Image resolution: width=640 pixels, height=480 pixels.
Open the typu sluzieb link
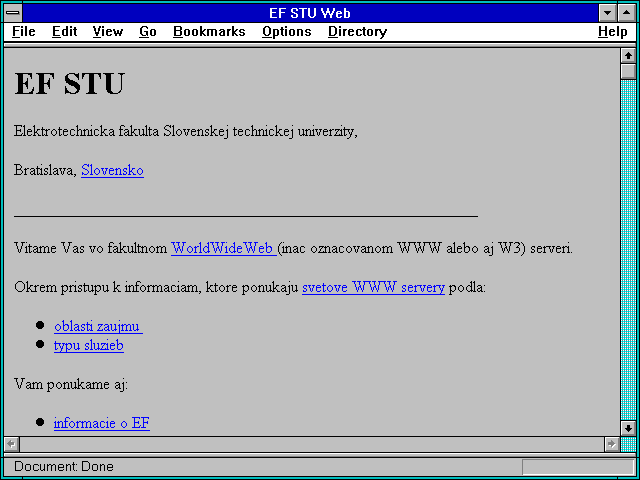[89, 345]
